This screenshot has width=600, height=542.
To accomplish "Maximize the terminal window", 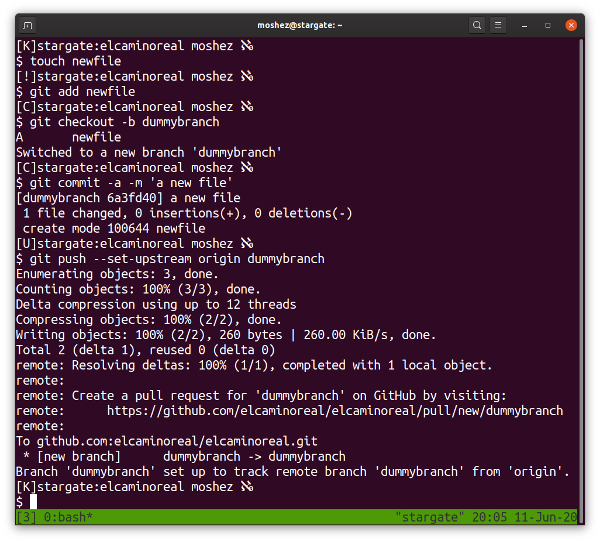I will 548,24.
